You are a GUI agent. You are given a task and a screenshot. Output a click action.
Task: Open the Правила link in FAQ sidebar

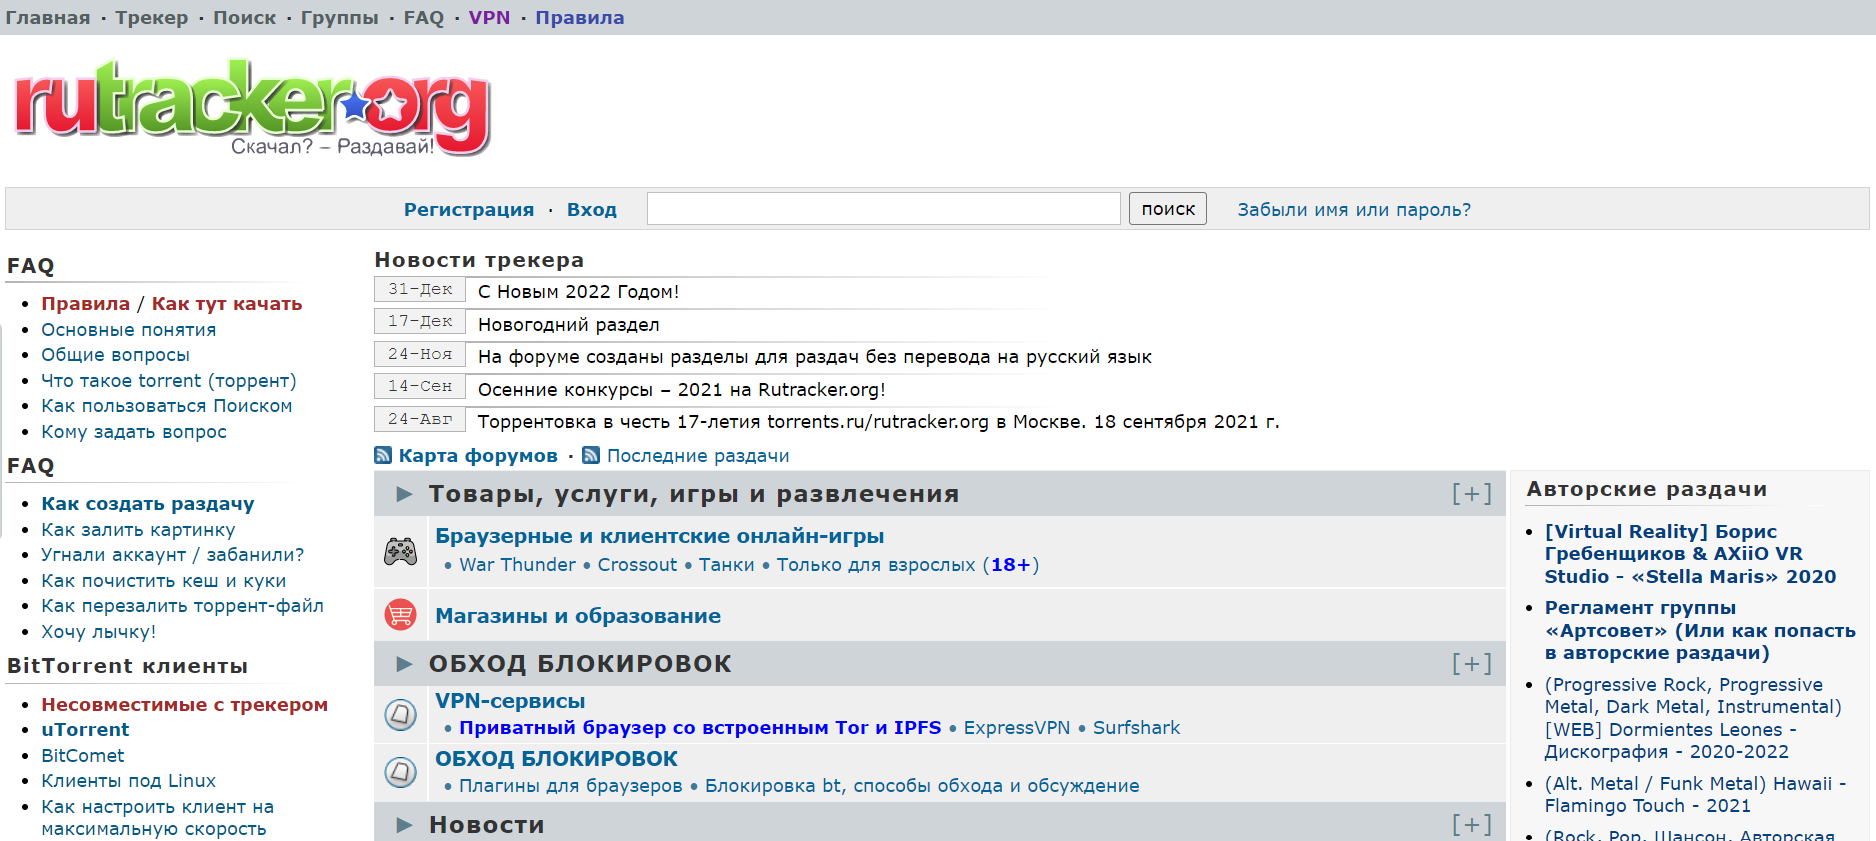pyautogui.click(x=86, y=304)
